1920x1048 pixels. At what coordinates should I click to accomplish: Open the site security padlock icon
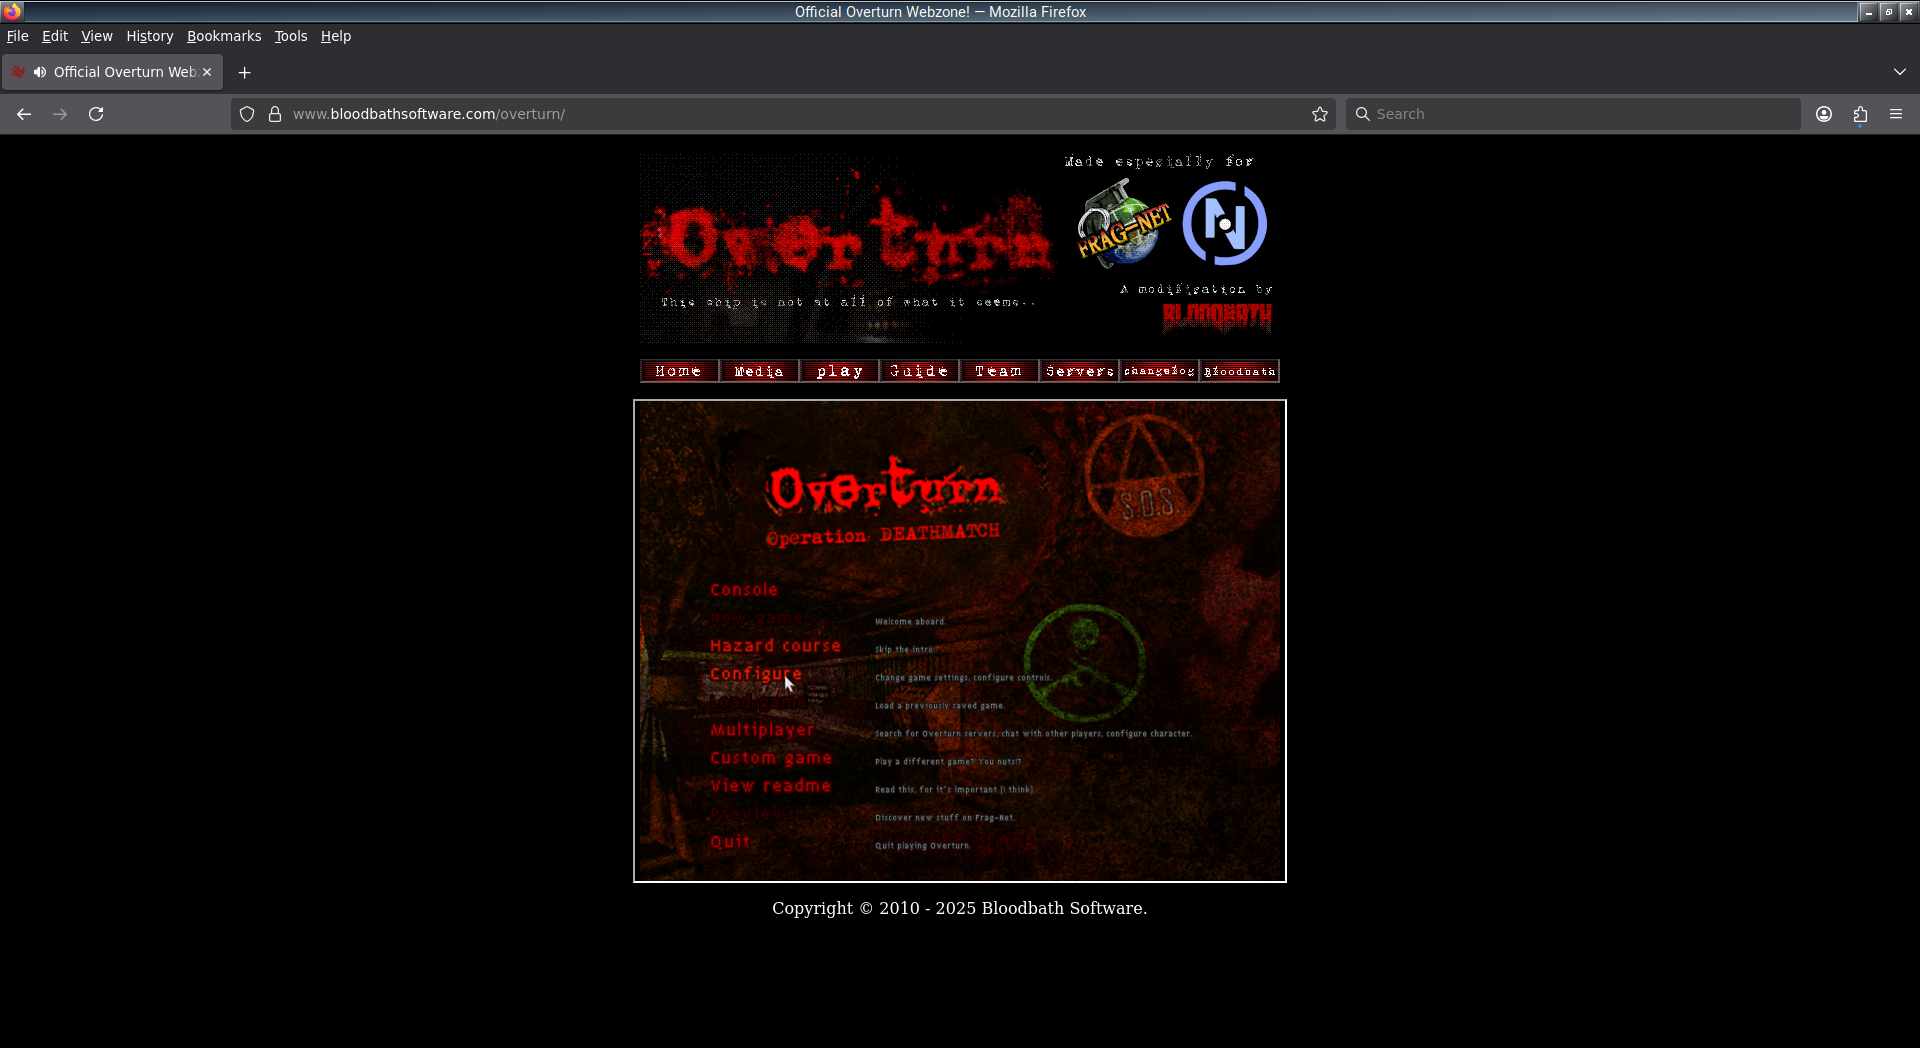tap(275, 114)
